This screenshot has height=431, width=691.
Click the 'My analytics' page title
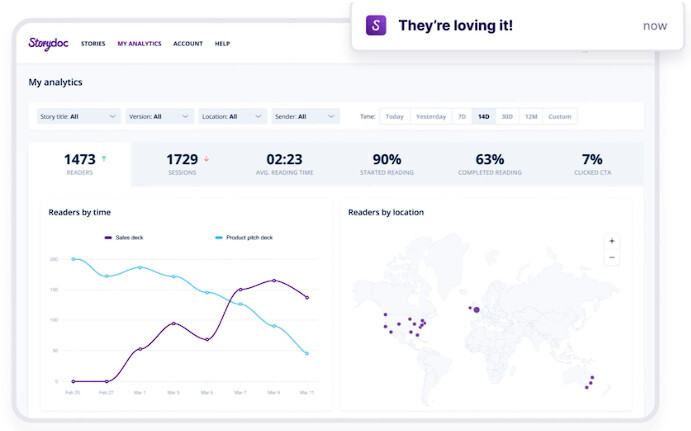(x=56, y=82)
